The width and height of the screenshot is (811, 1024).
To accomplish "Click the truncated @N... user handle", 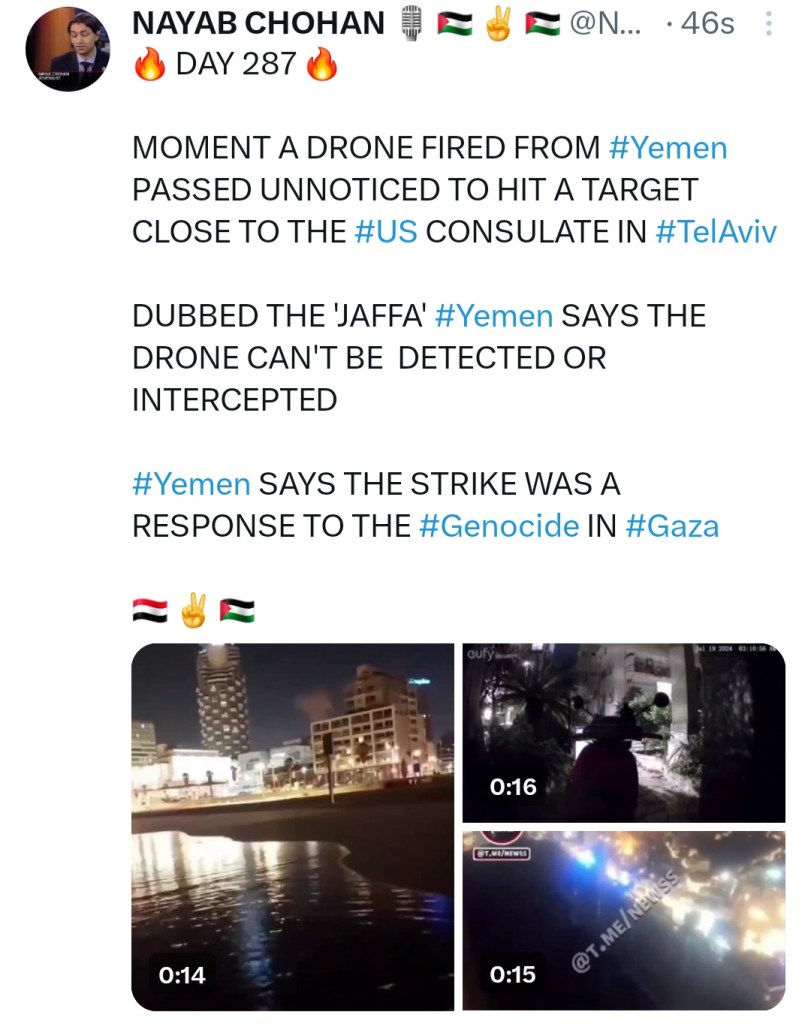I will coord(606,23).
